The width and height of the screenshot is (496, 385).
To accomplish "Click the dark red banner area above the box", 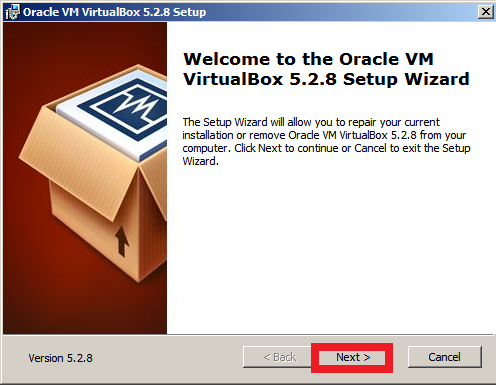I will (x=83, y=42).
